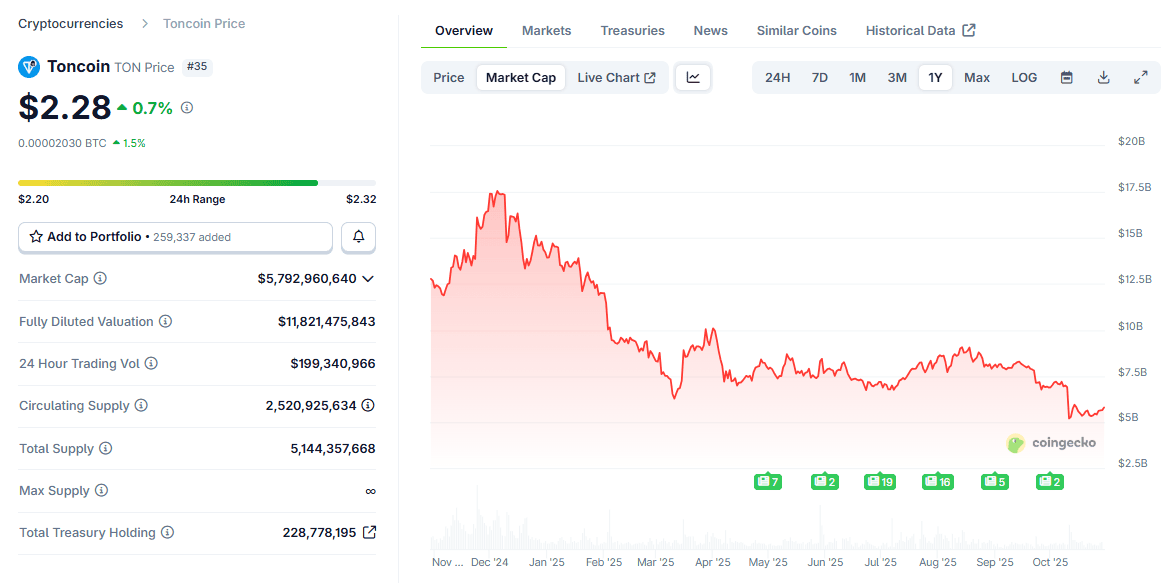
Task: Select the 7D time range
Action: (x=819, y=77)
